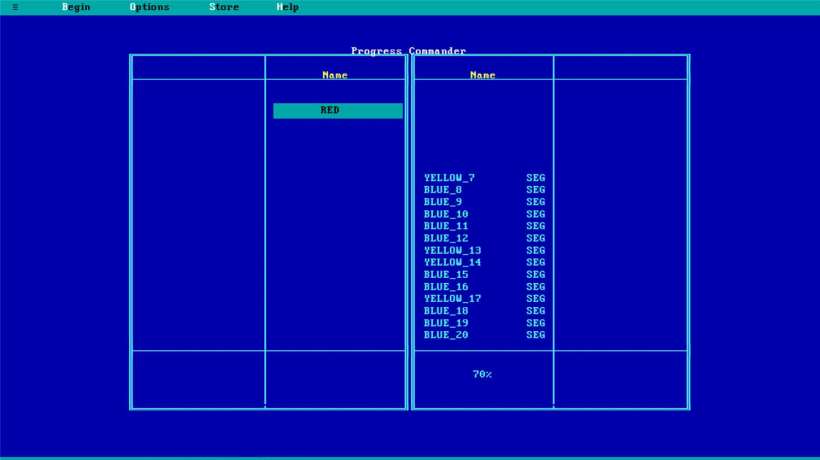The width and height of the screenshot is (820, 460).
Task: Open the Begin menu
Action: pos(76,7)
